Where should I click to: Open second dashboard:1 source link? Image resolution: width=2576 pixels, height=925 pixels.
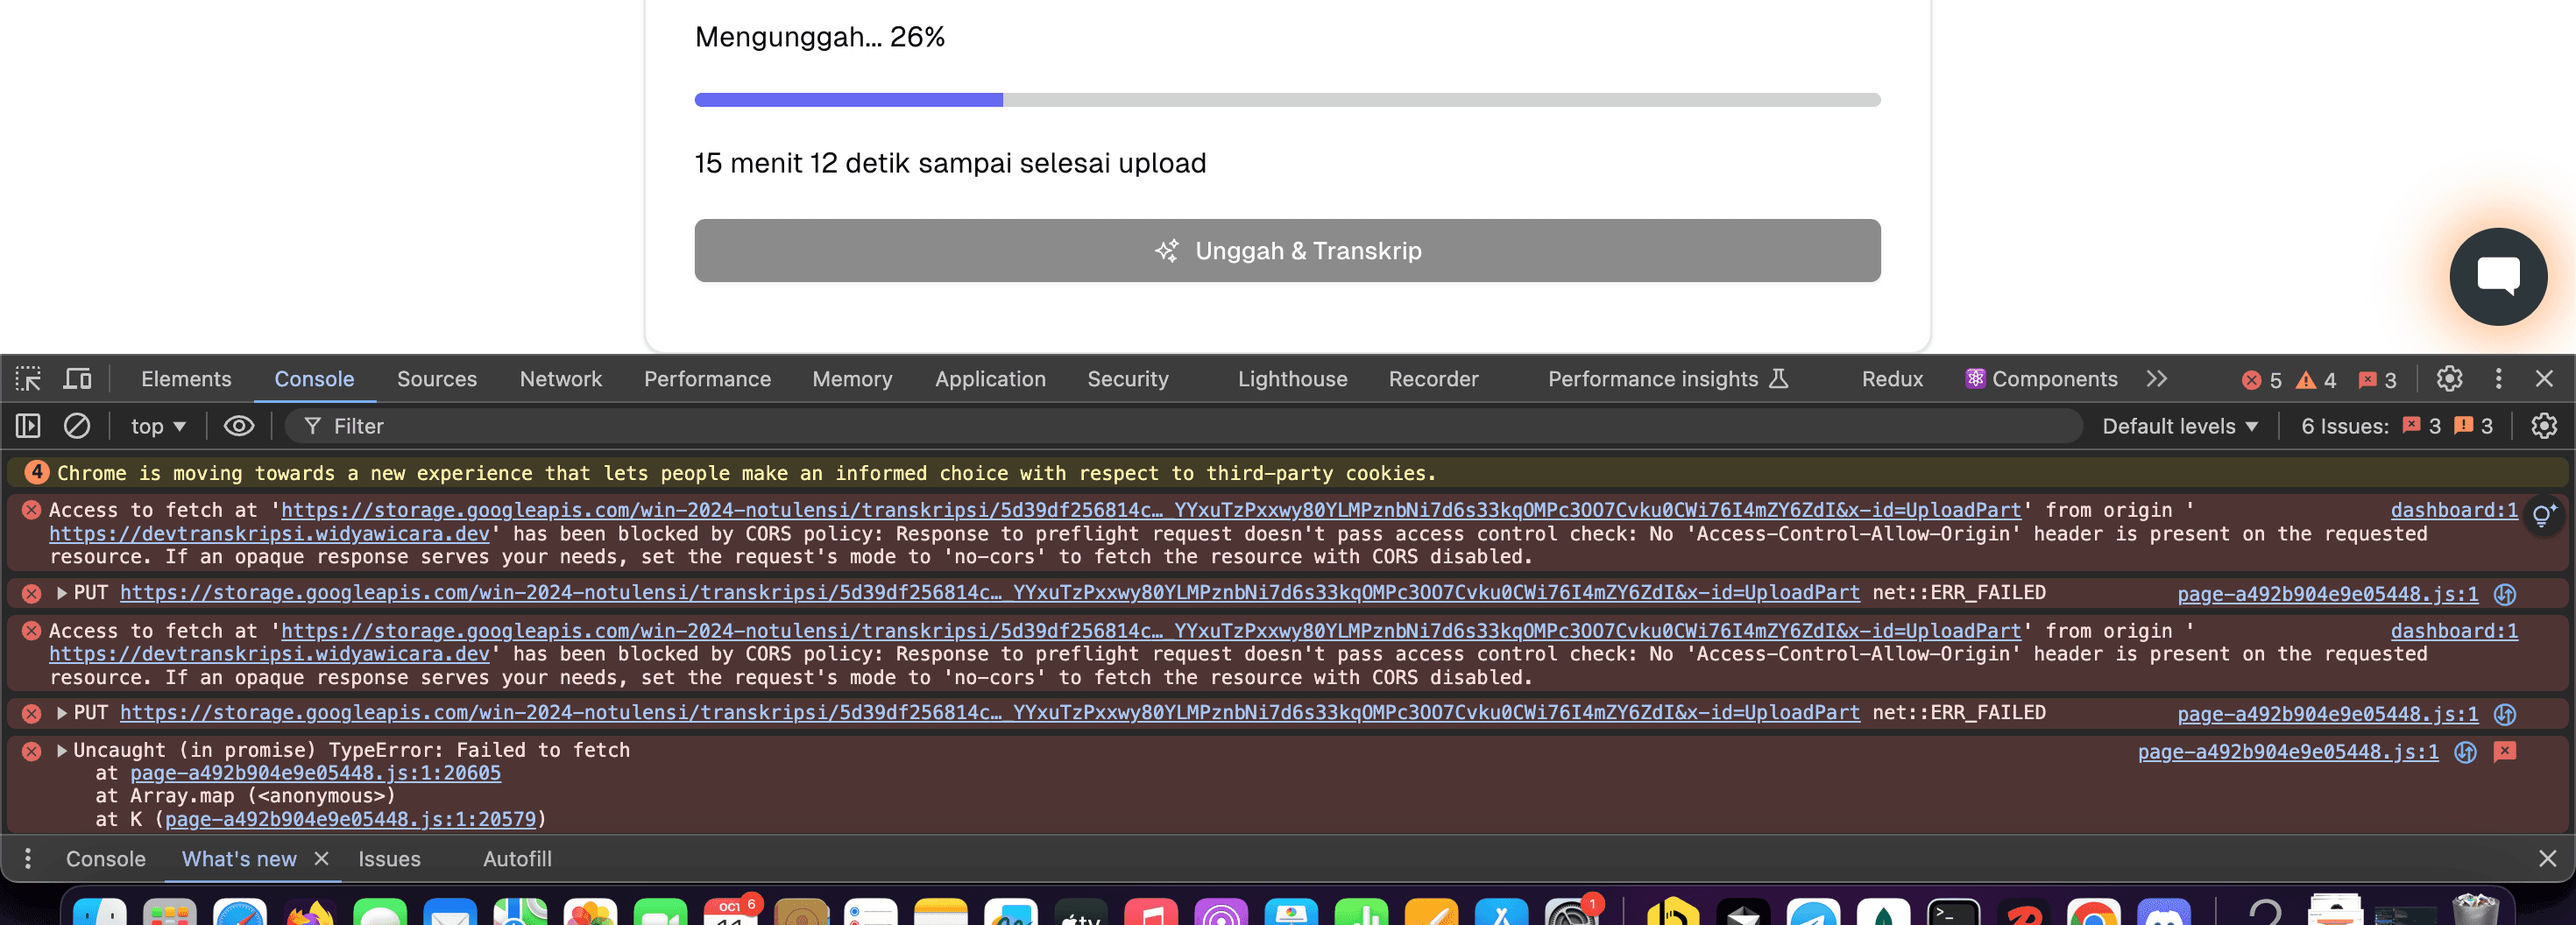coord(2454,631)
